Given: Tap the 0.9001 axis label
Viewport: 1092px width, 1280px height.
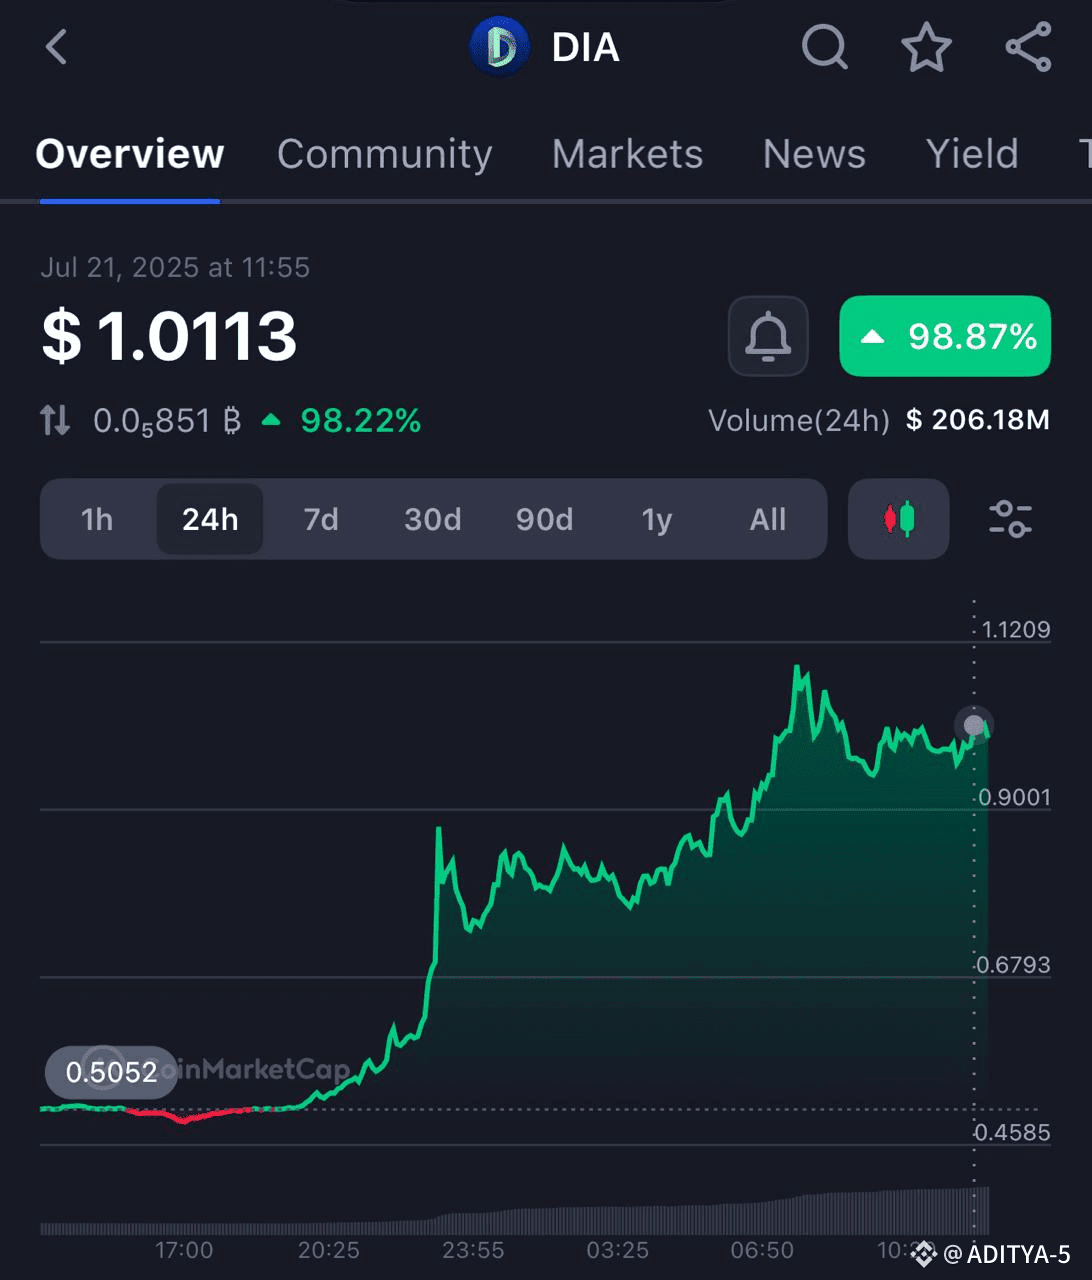Looking at the screenshot, I should point(1015,797).
